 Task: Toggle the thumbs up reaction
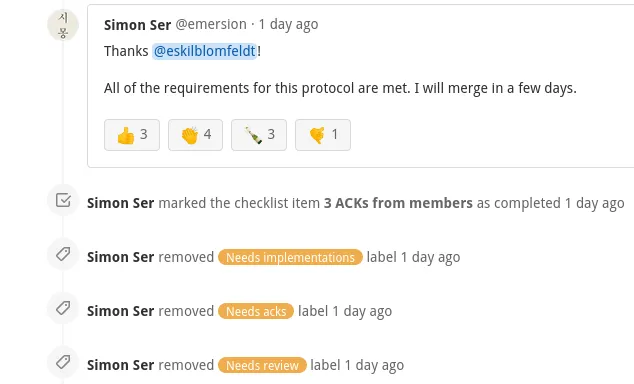[132, 135]
